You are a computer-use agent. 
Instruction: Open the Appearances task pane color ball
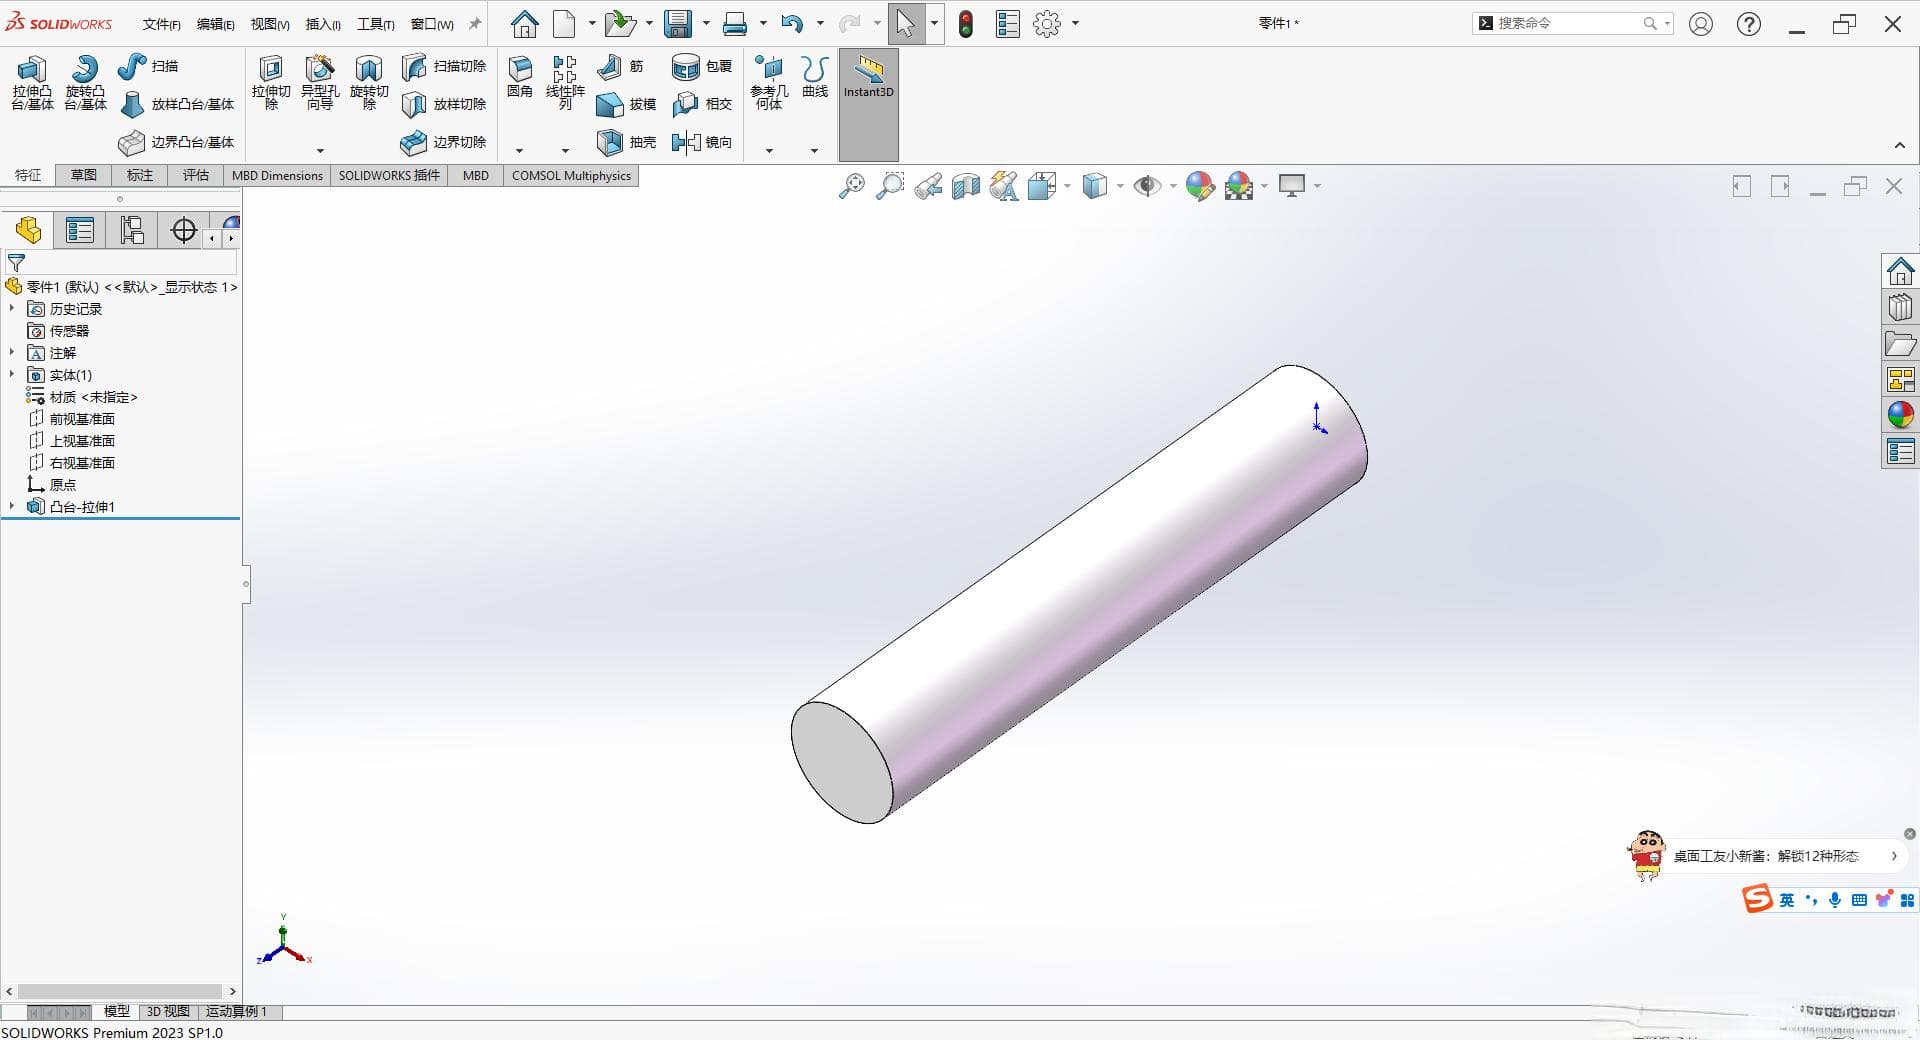(x=1900, y=415)
